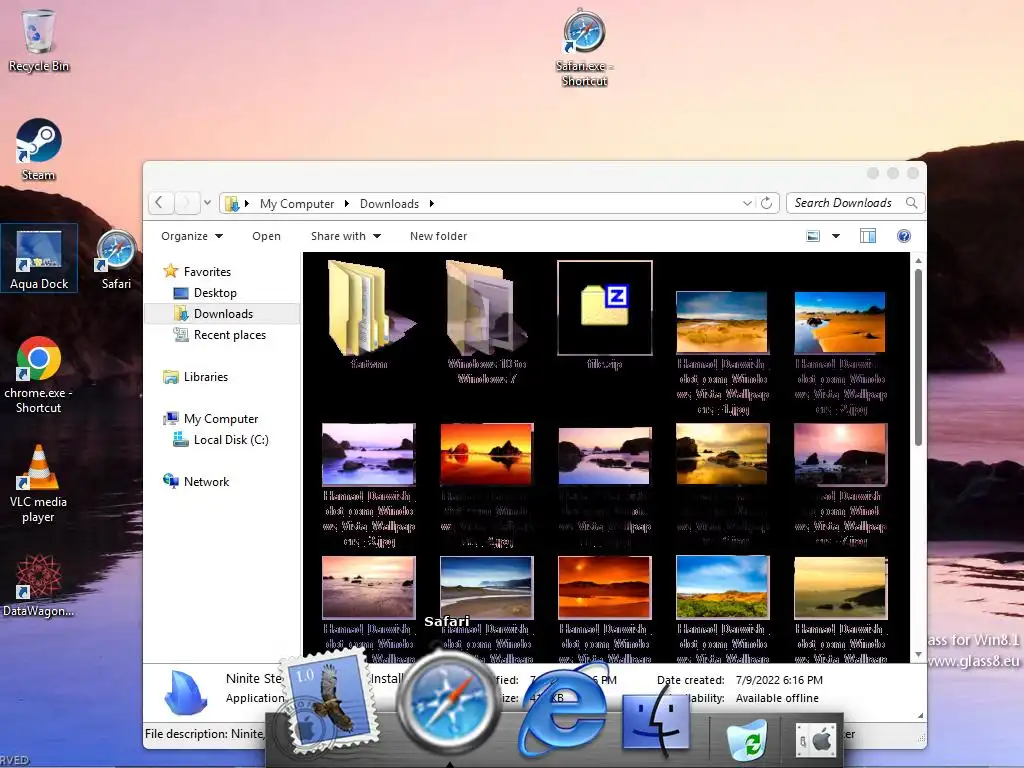Click the search magnifier icon
Screen dimensions: 1024x768
(911, 203)
